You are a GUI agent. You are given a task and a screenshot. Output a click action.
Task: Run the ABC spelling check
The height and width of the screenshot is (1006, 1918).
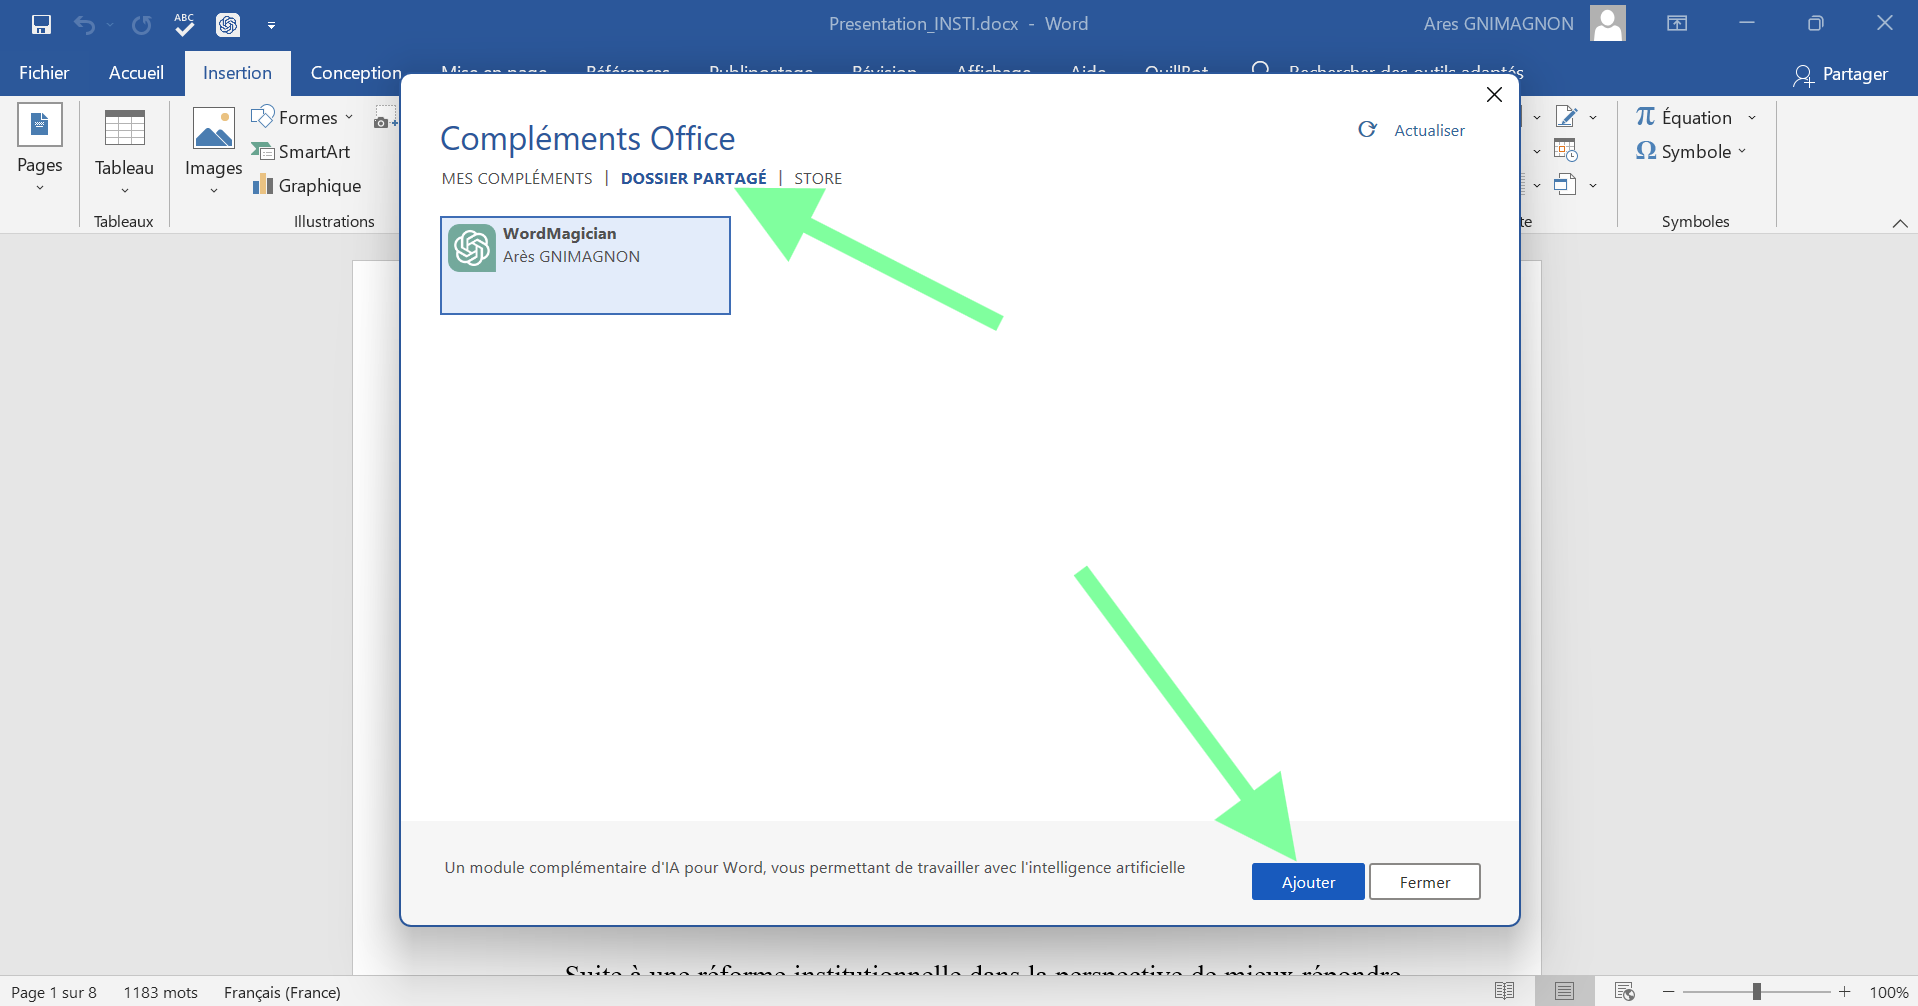point(184,24)
